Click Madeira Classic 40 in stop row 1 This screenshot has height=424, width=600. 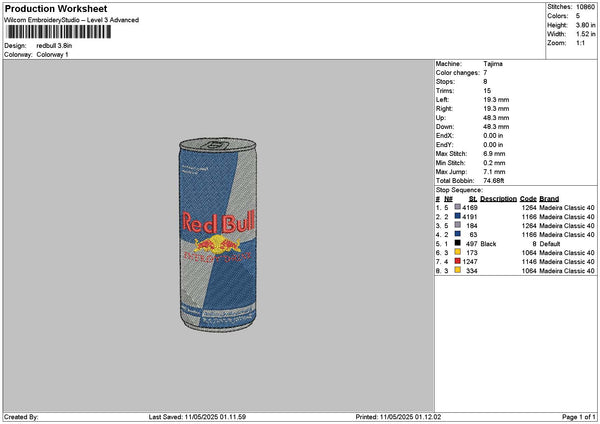[x=567, y=208]
